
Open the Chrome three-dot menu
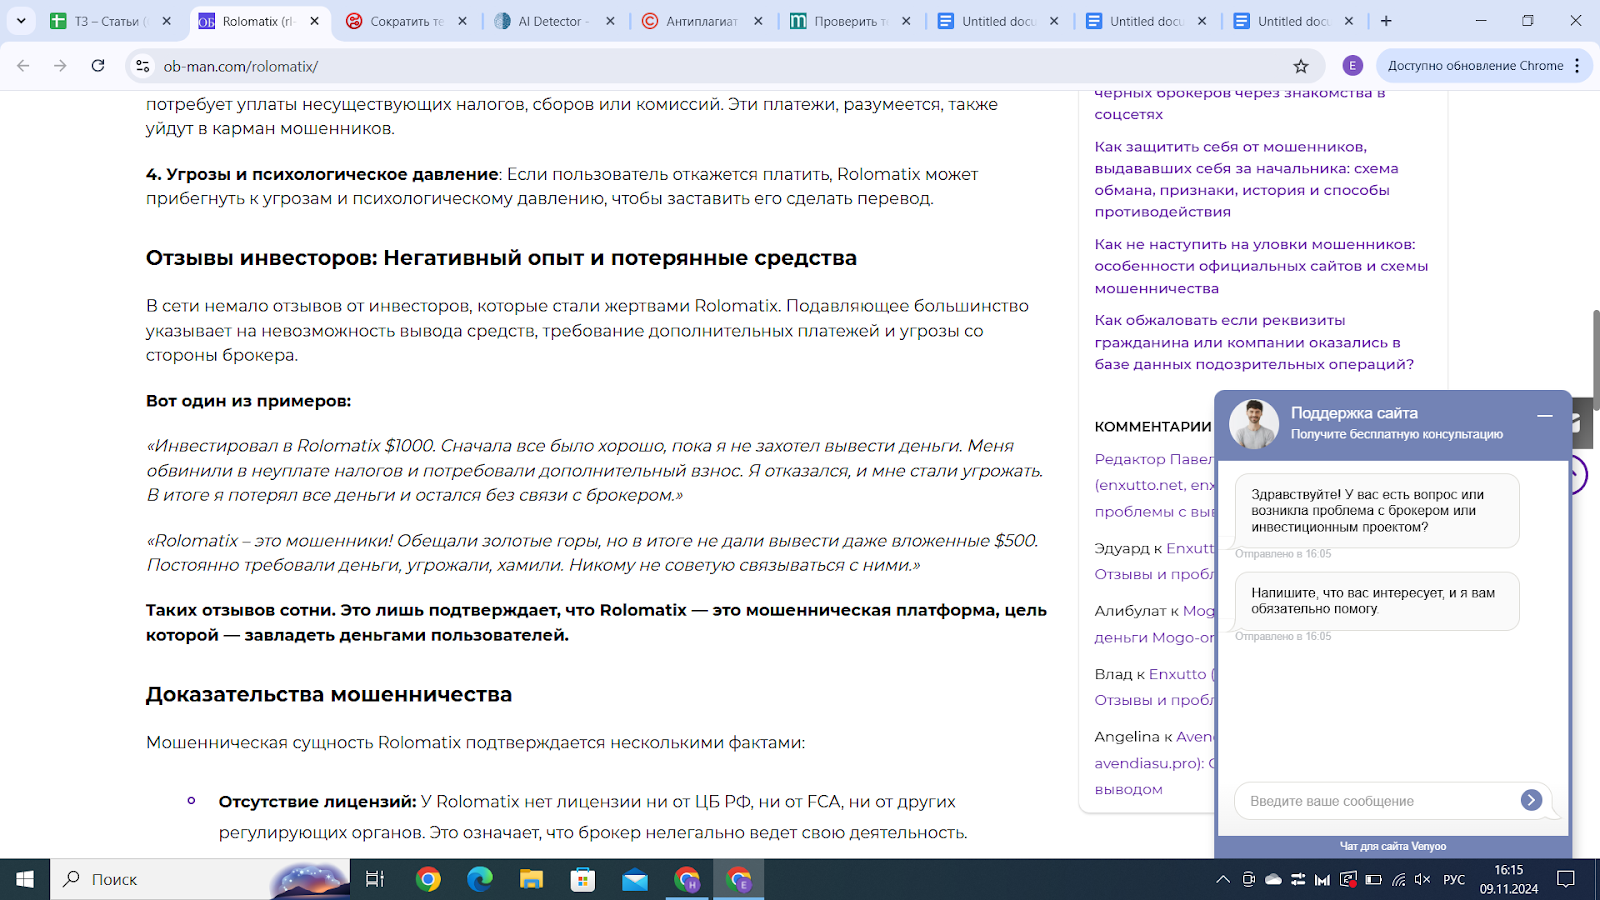(x=1577, y=66)
